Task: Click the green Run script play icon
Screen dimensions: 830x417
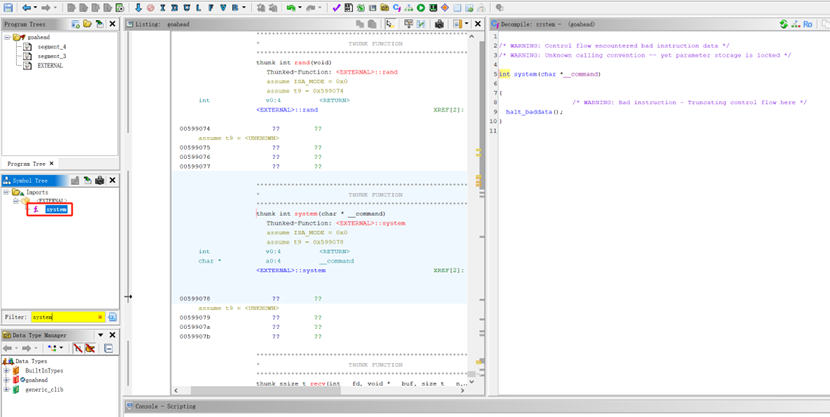Action: (421, 8)
